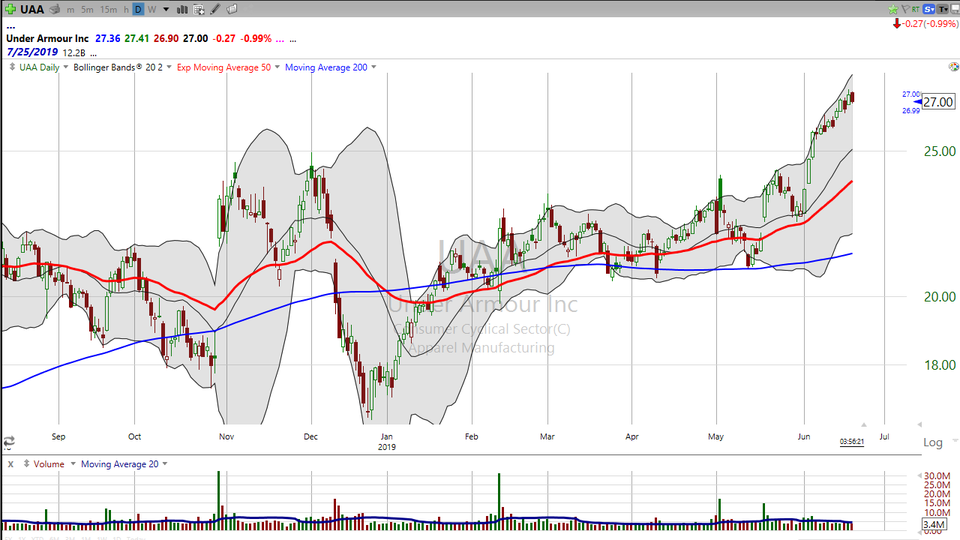Click the 18.00 price axis label
960x540 pixels.
940,366
